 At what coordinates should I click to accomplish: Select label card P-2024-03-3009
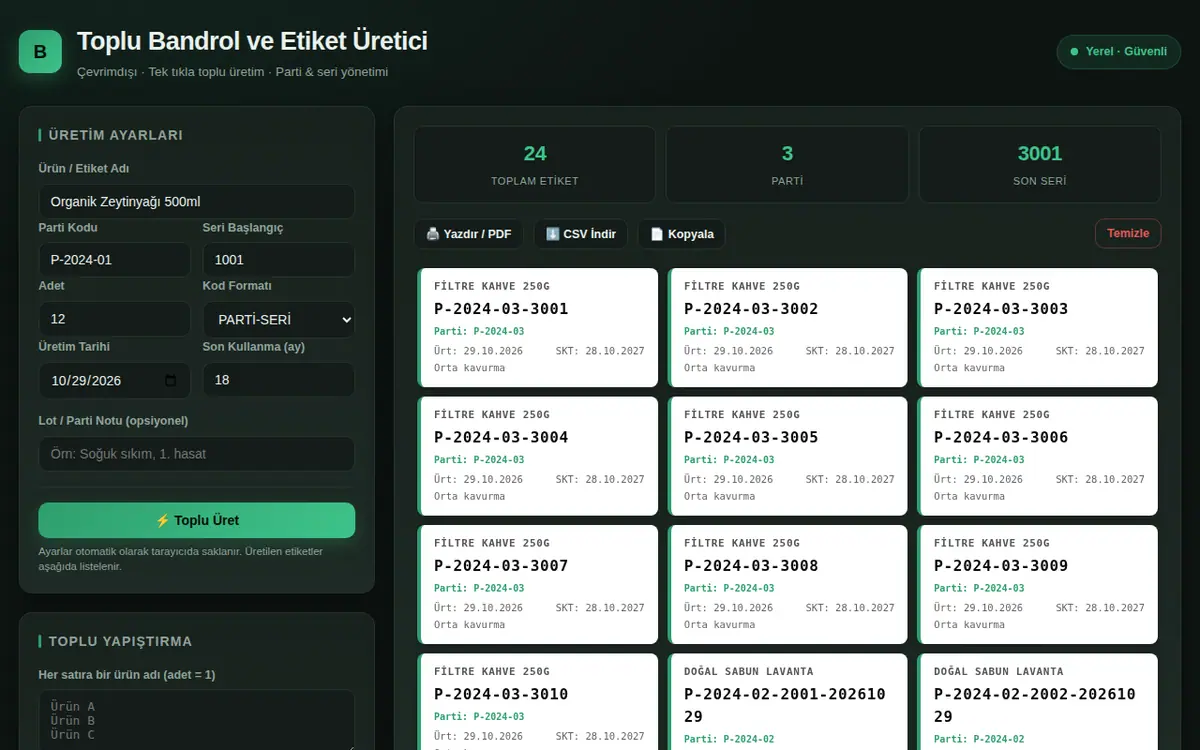tap(1038, 584)
